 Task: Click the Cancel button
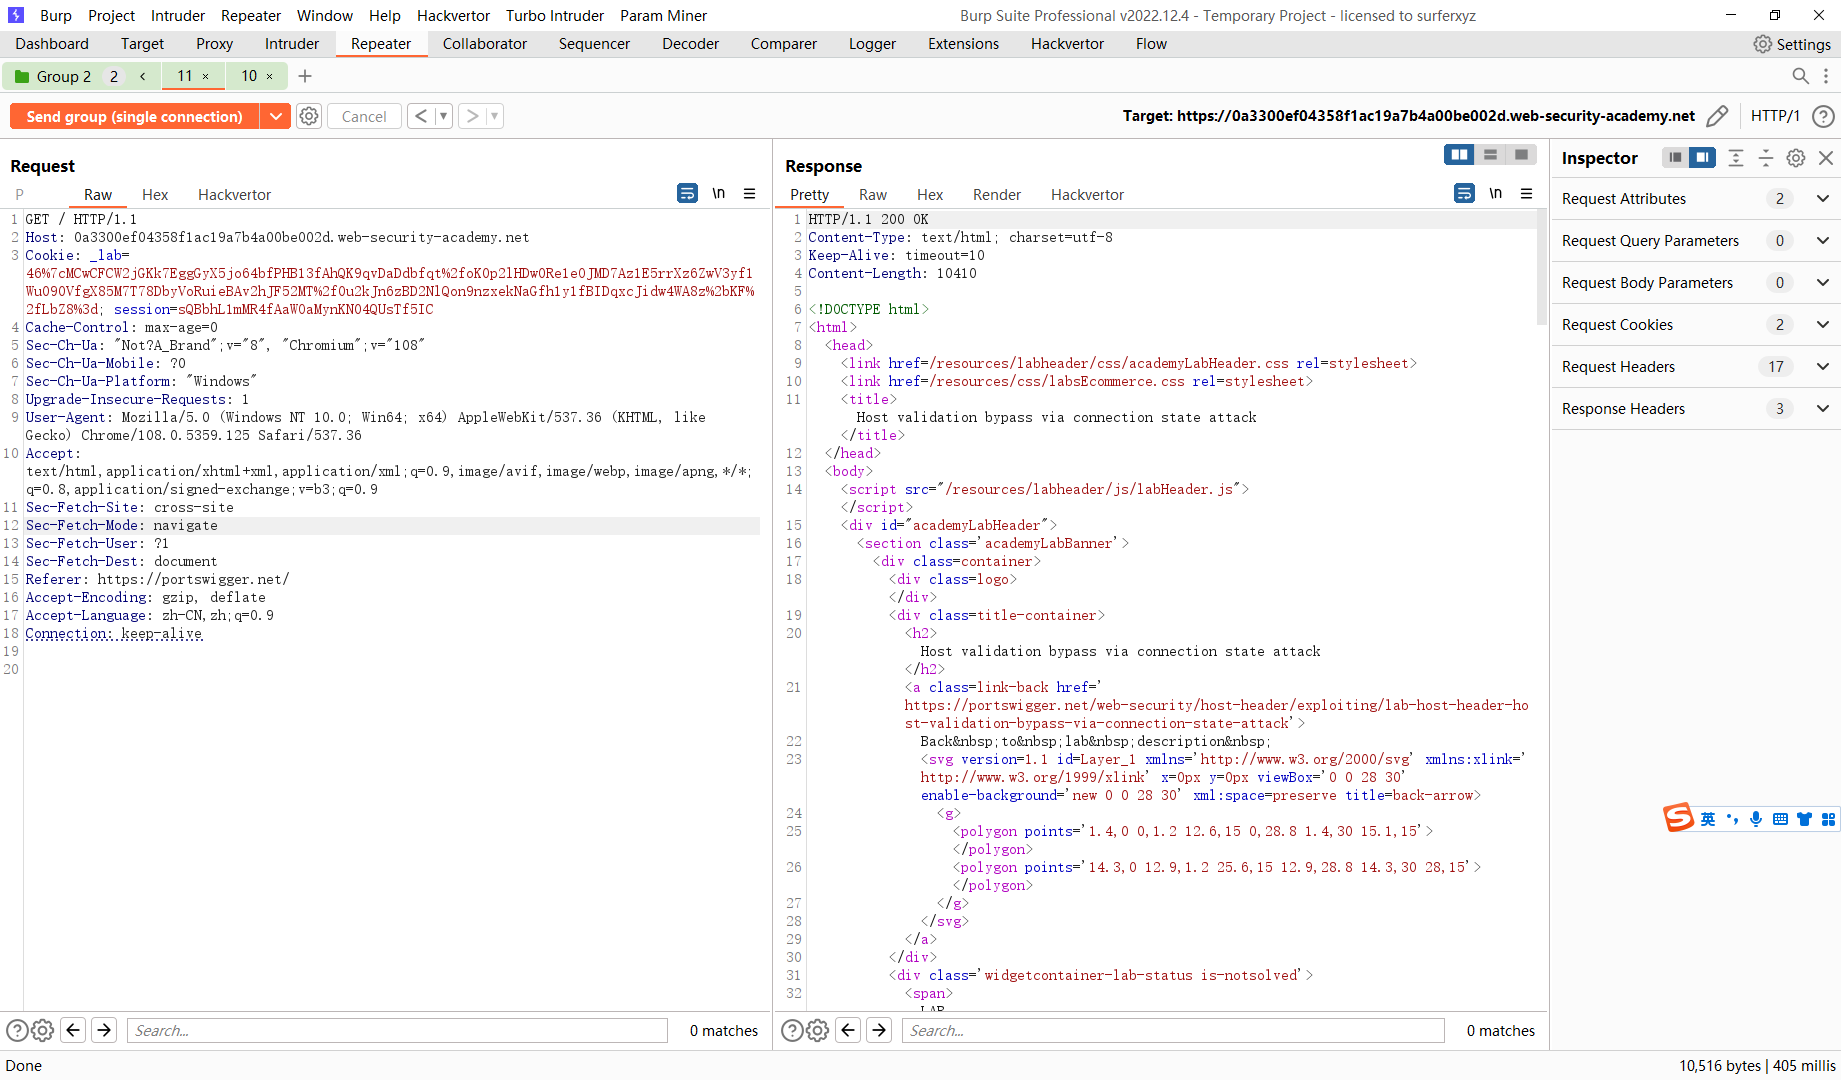tap(363, 115)
